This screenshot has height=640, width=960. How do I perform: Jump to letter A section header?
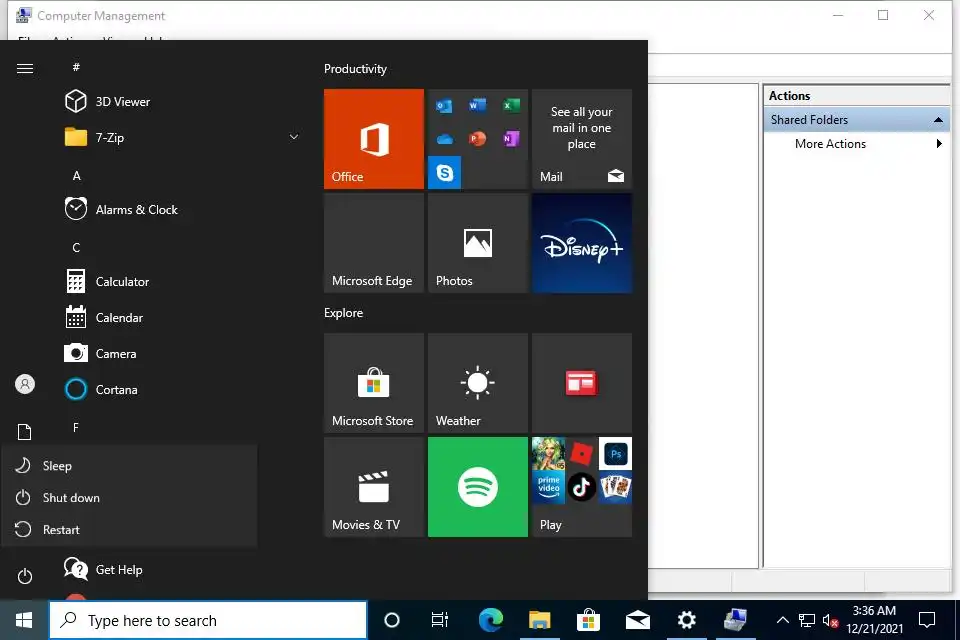click(77, 176)
